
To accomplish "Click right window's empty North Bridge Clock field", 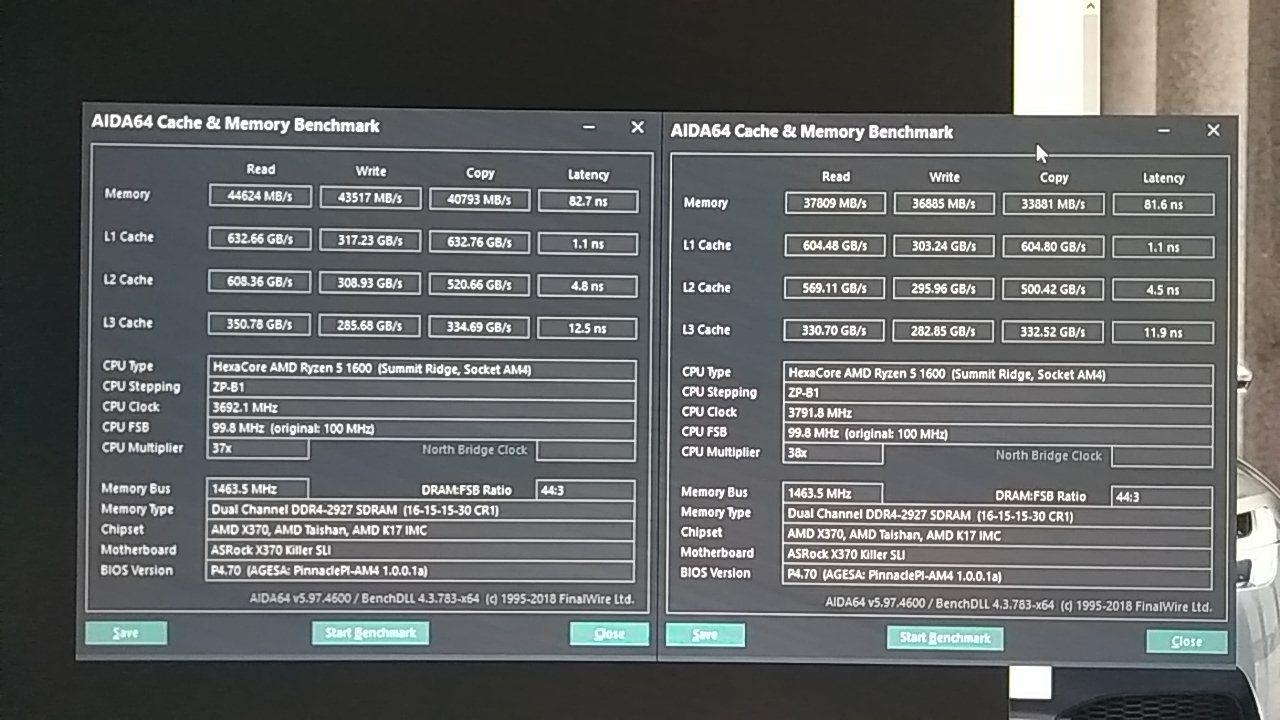I will click(1162, 457).
